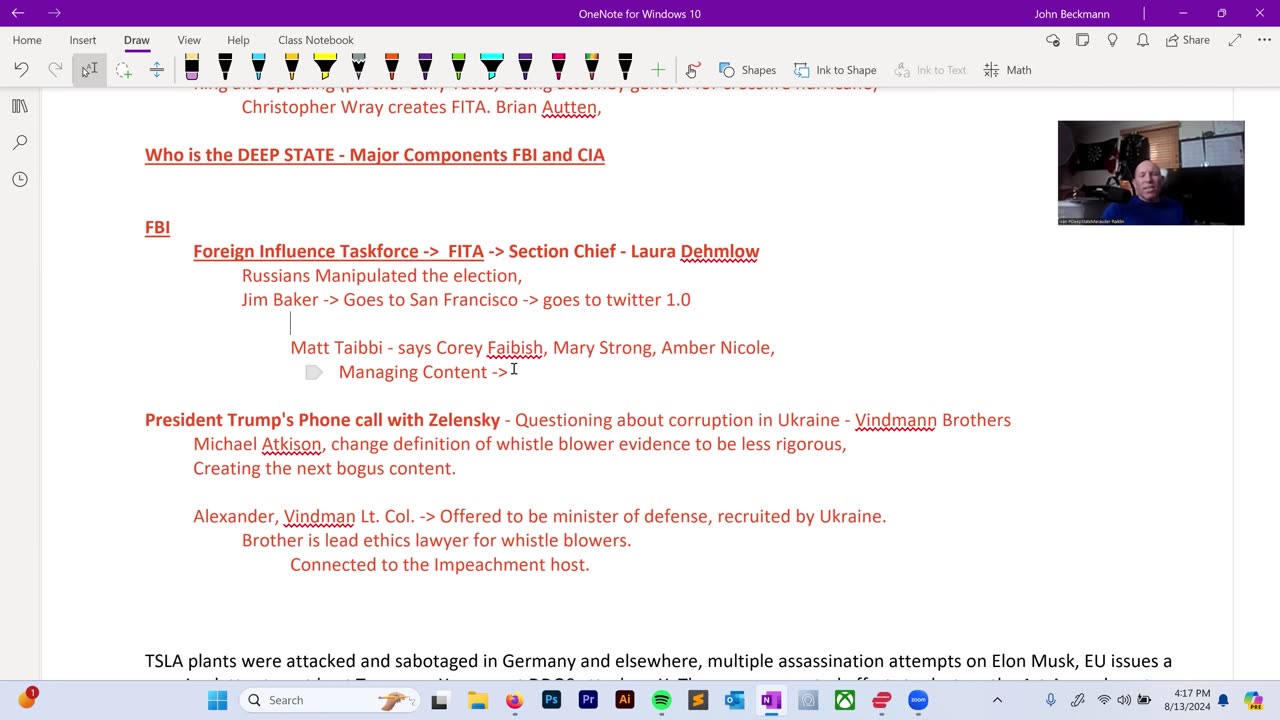Pick the light blue pen

(x=258, y=69)
